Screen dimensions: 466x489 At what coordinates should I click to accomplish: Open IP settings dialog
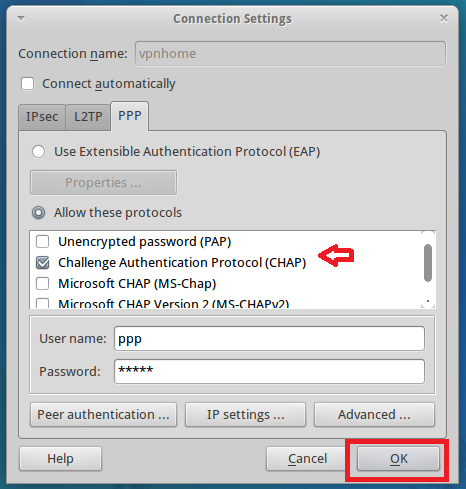pos(245,415)
